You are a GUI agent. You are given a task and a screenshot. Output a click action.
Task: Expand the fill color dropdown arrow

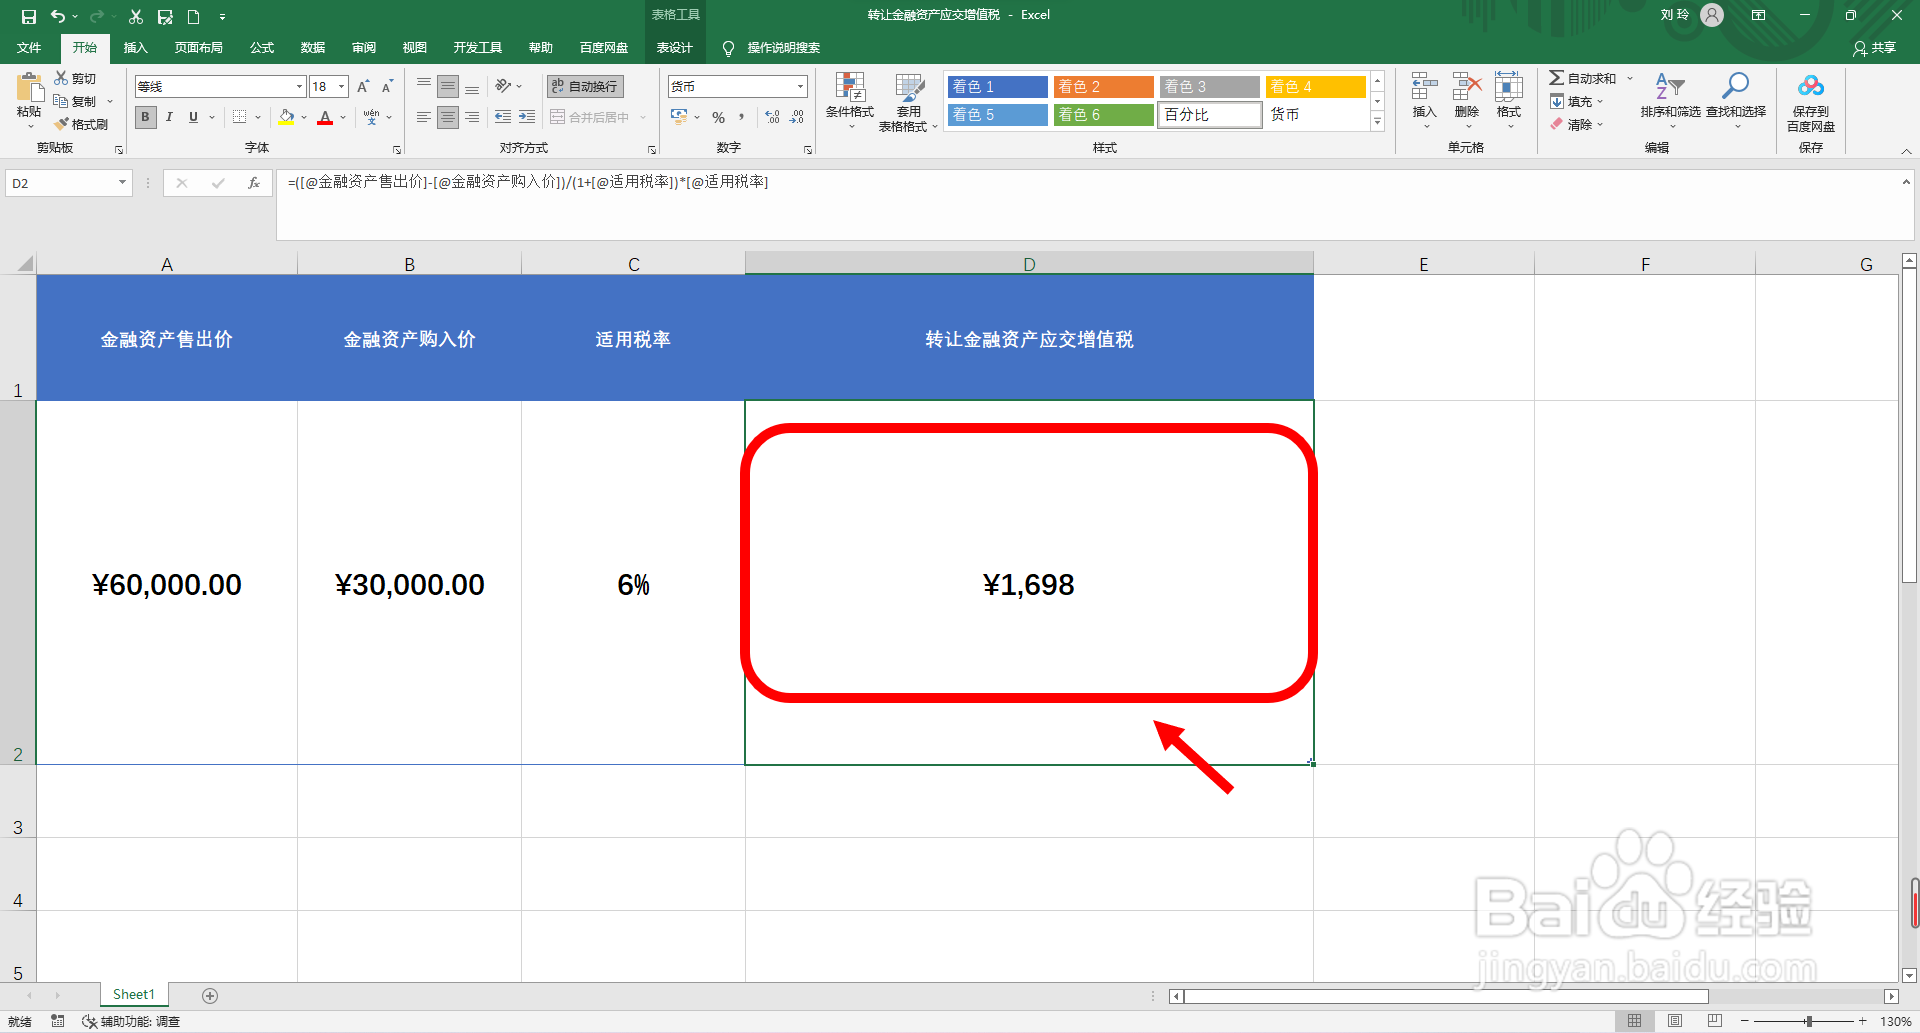click(x=302, y=117)
